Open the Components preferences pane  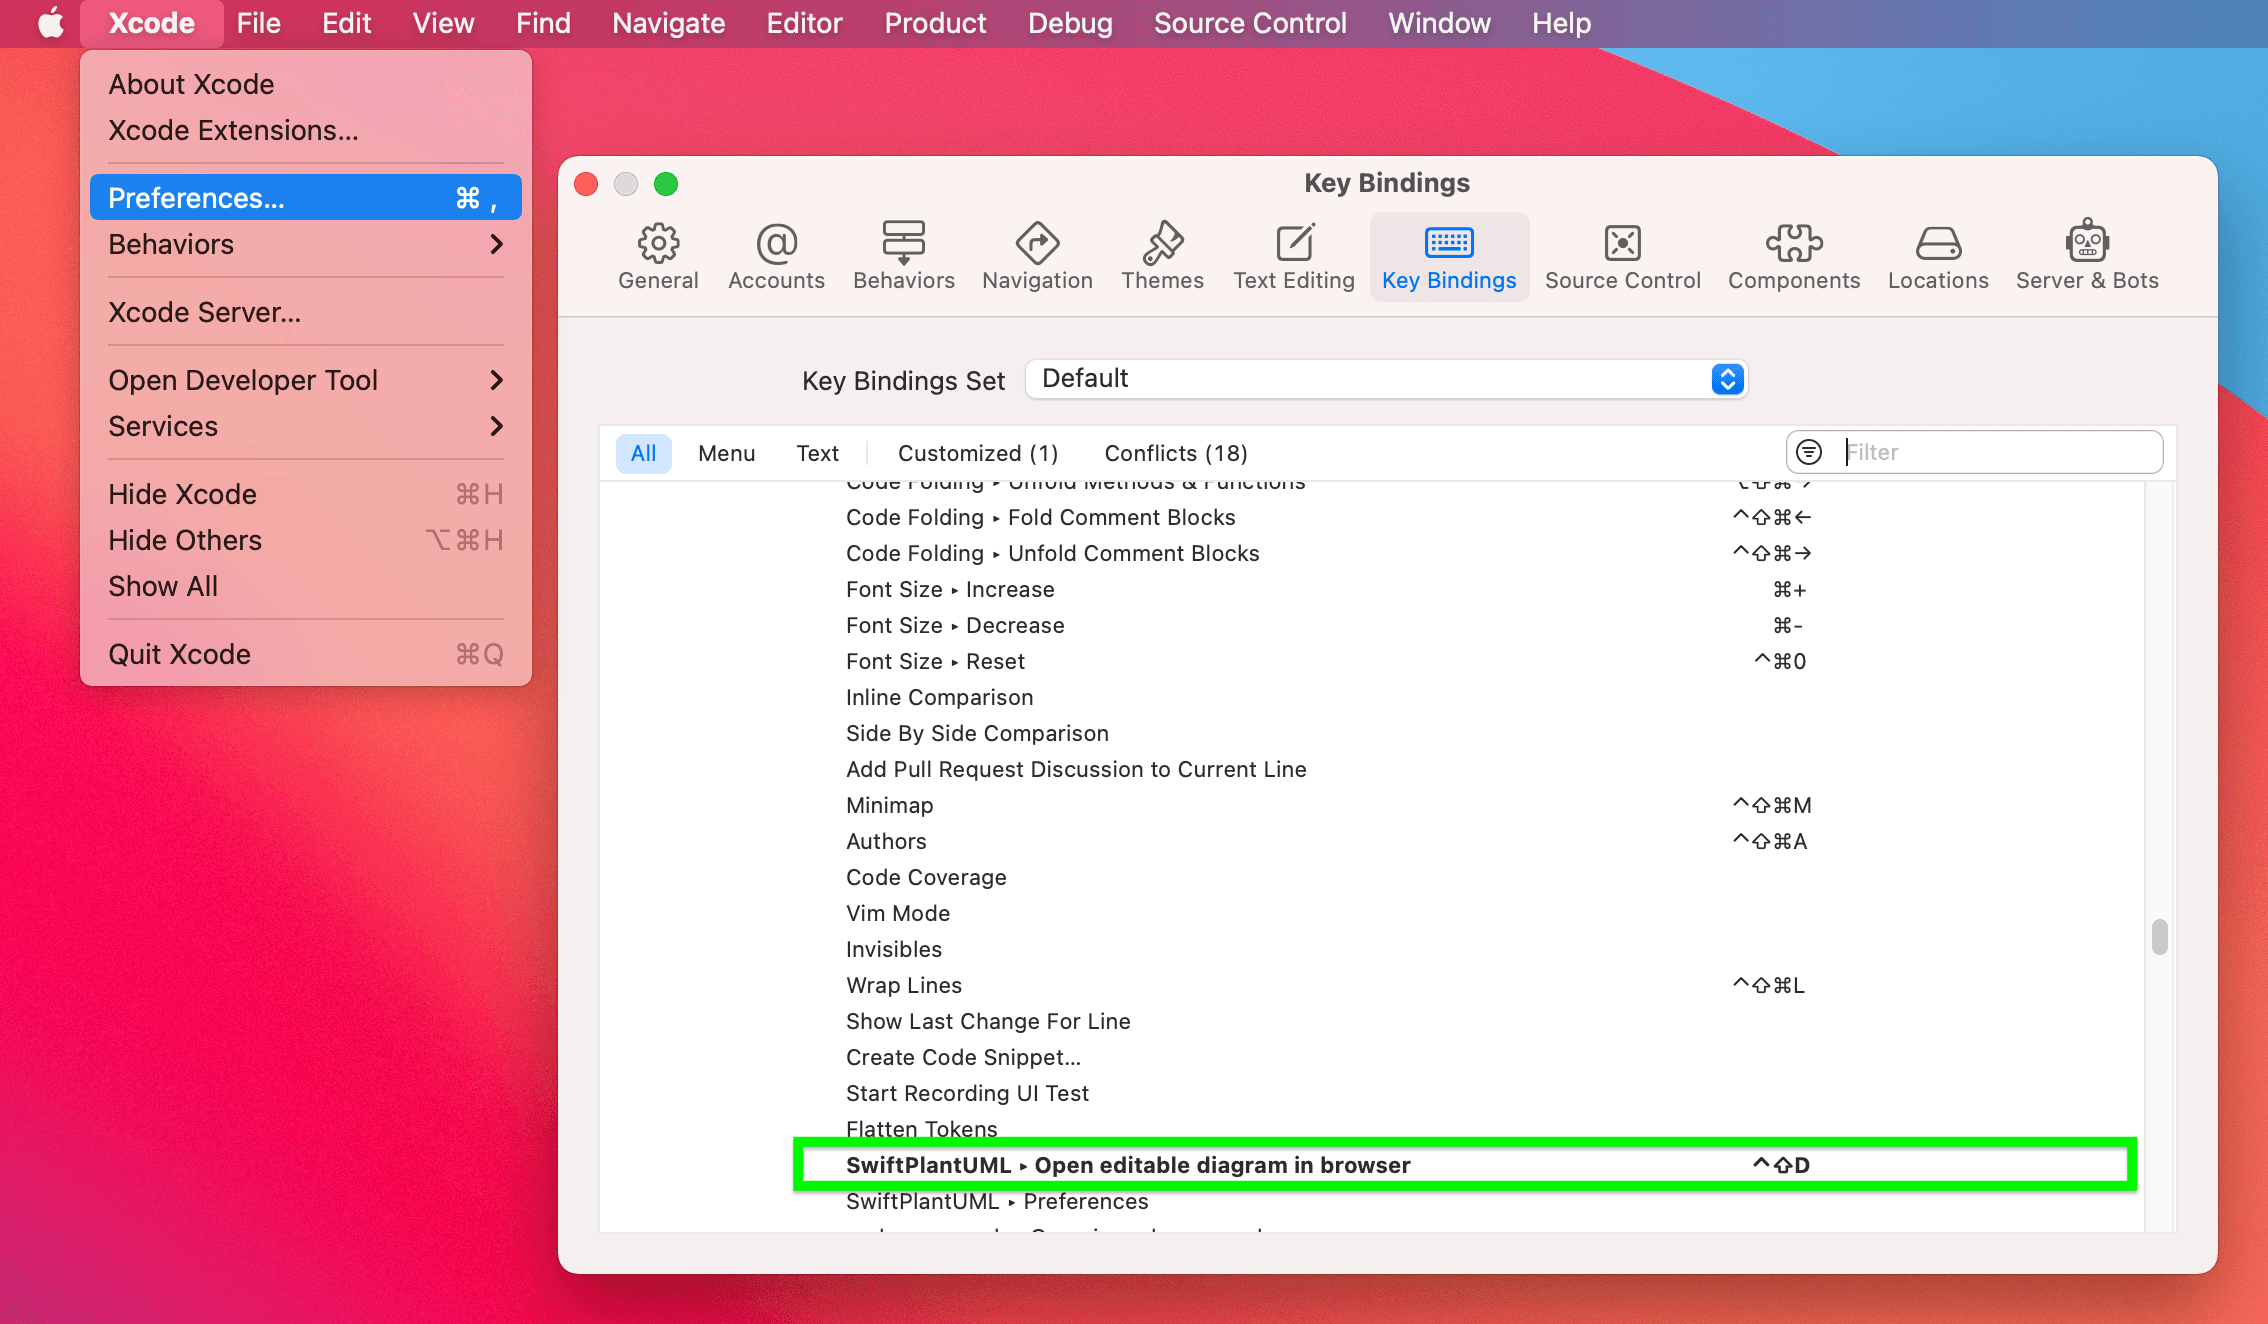(x=1793, y=257)
